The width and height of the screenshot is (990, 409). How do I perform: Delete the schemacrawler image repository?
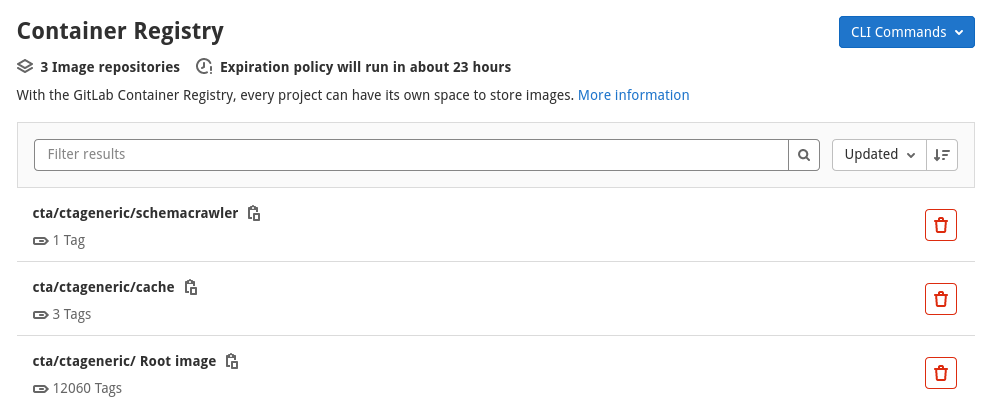tap(941, 225)
